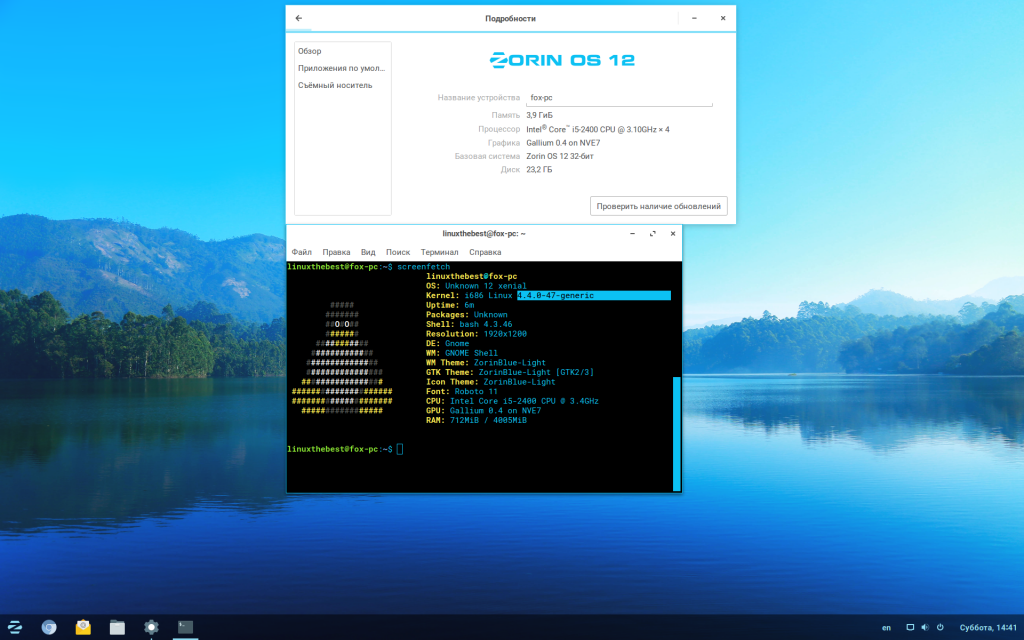
Task: Close the Подробности window
Action: 723,18
